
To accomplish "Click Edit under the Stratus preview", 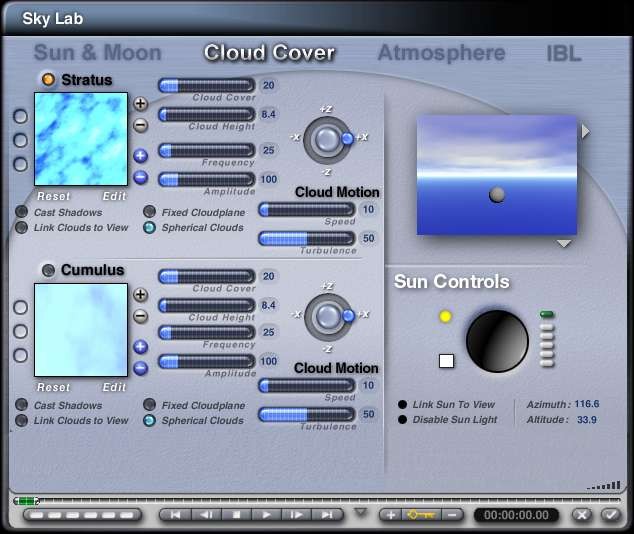I will pos(114,196).
